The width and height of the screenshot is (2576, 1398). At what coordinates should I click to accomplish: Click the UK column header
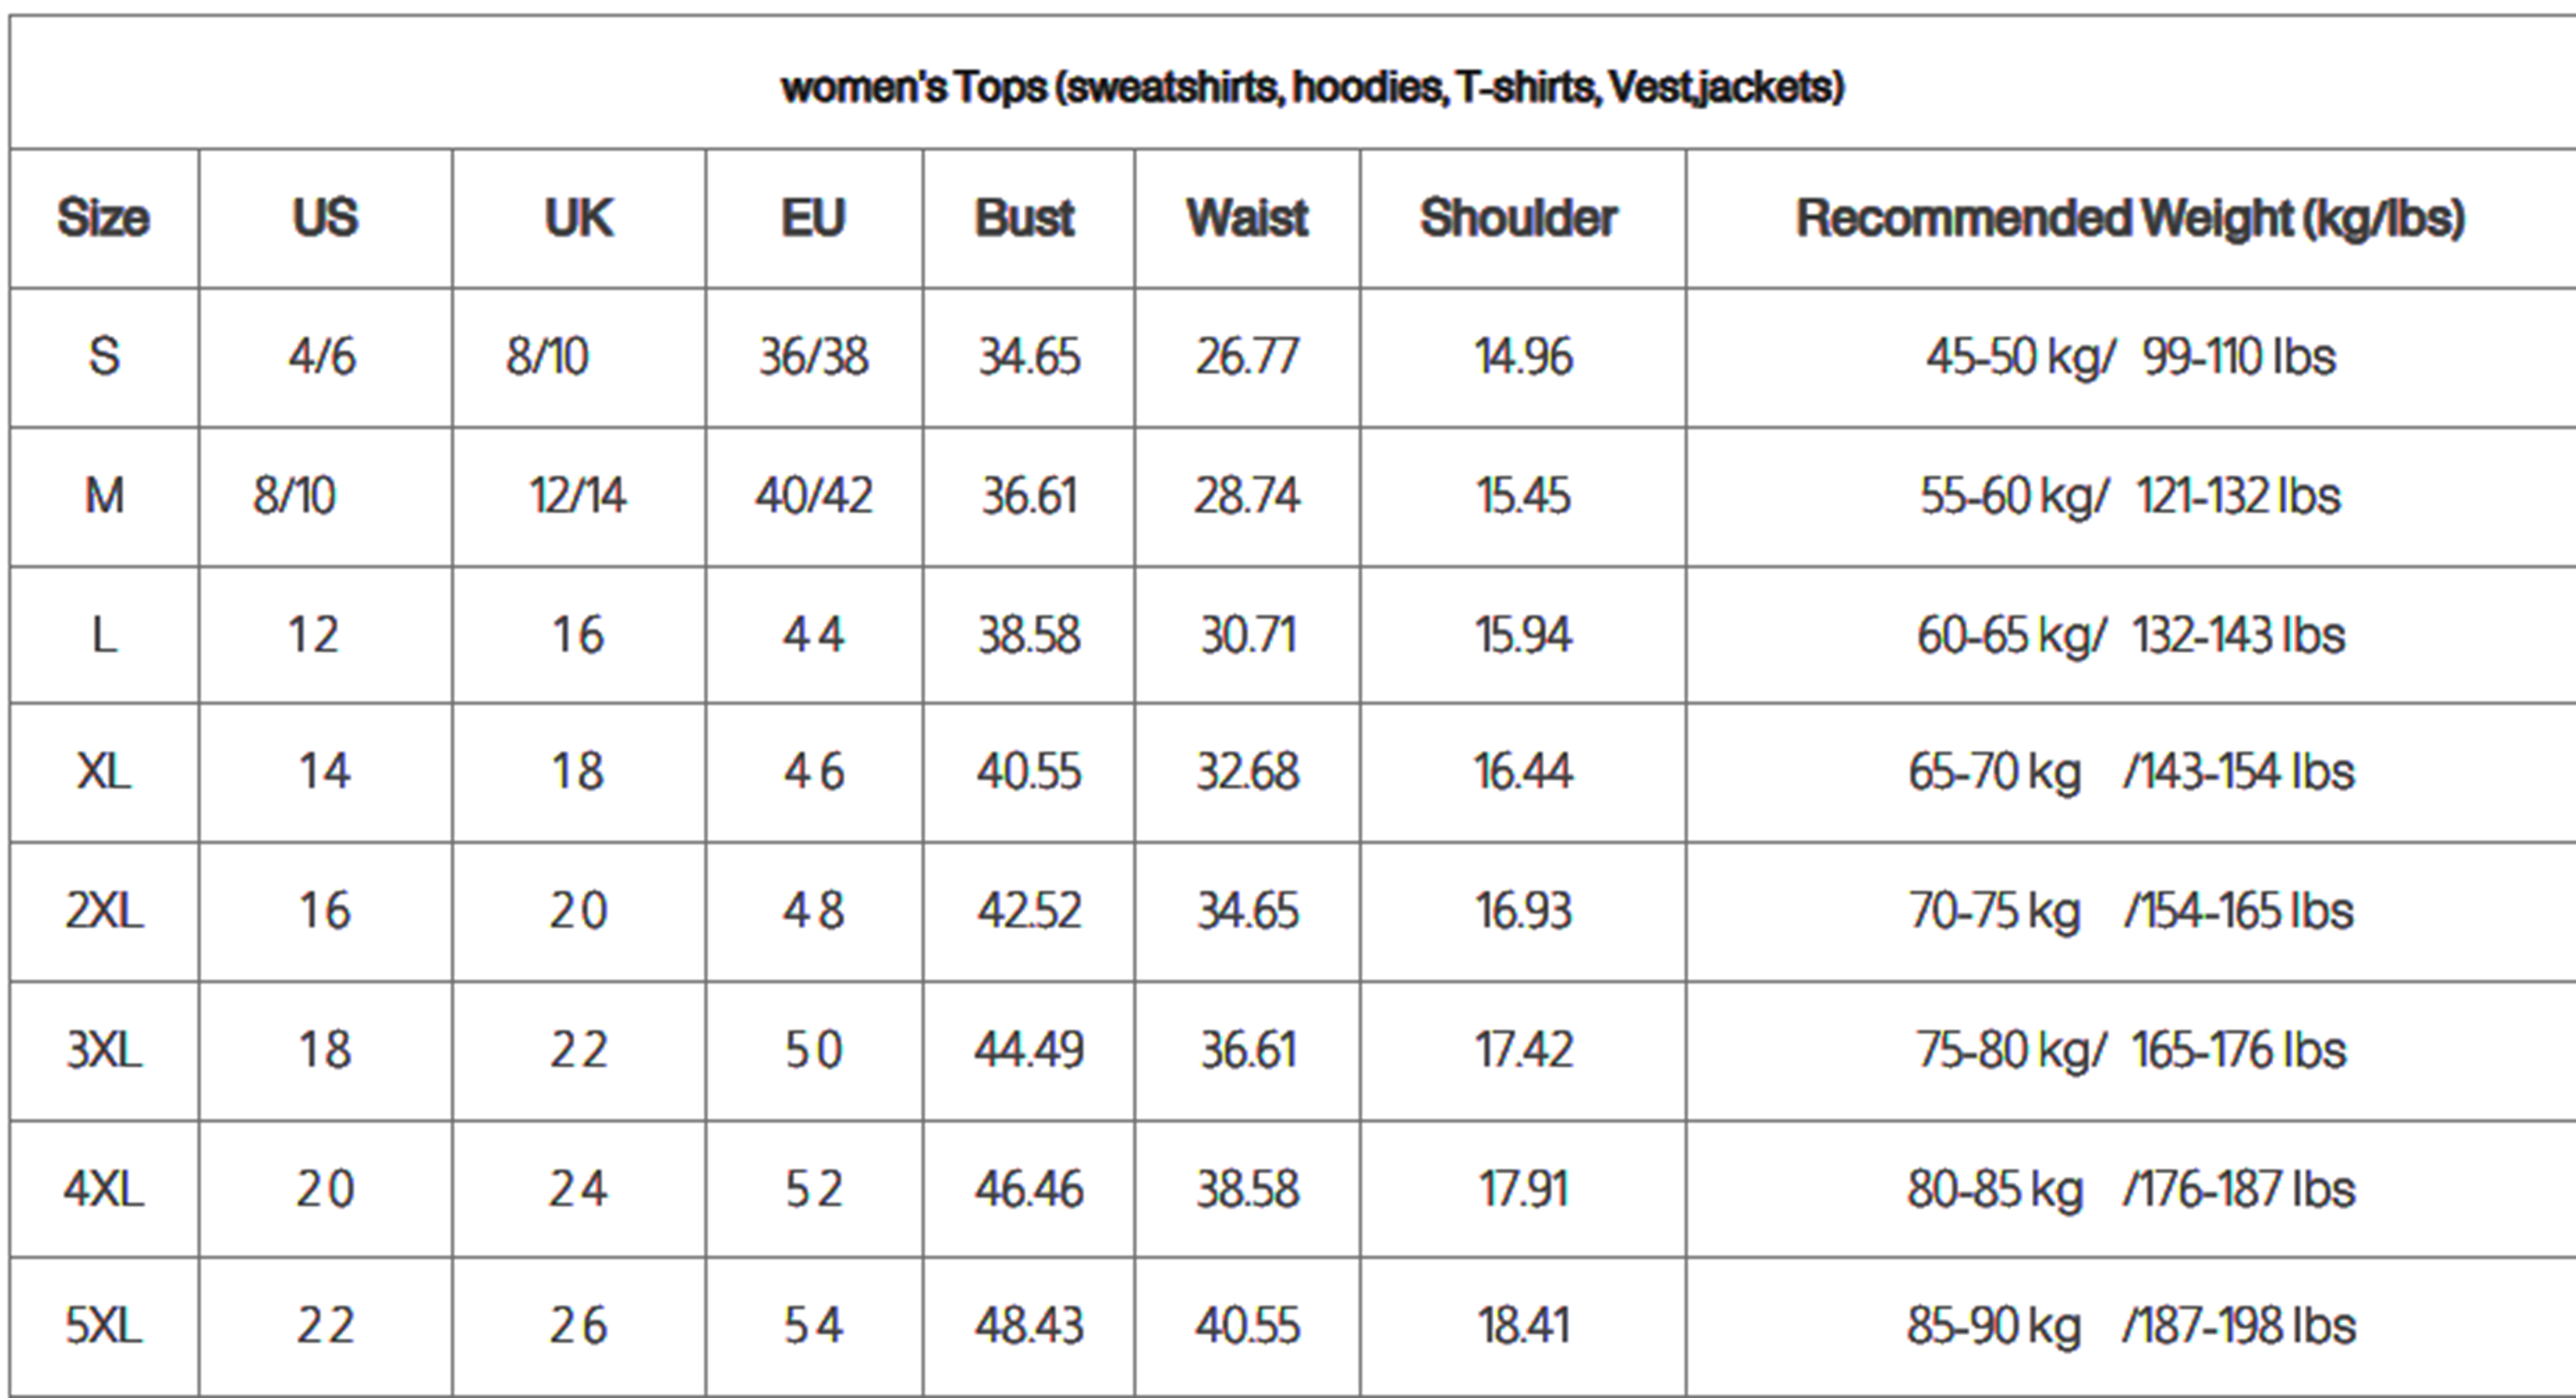(x=578, y=218)
